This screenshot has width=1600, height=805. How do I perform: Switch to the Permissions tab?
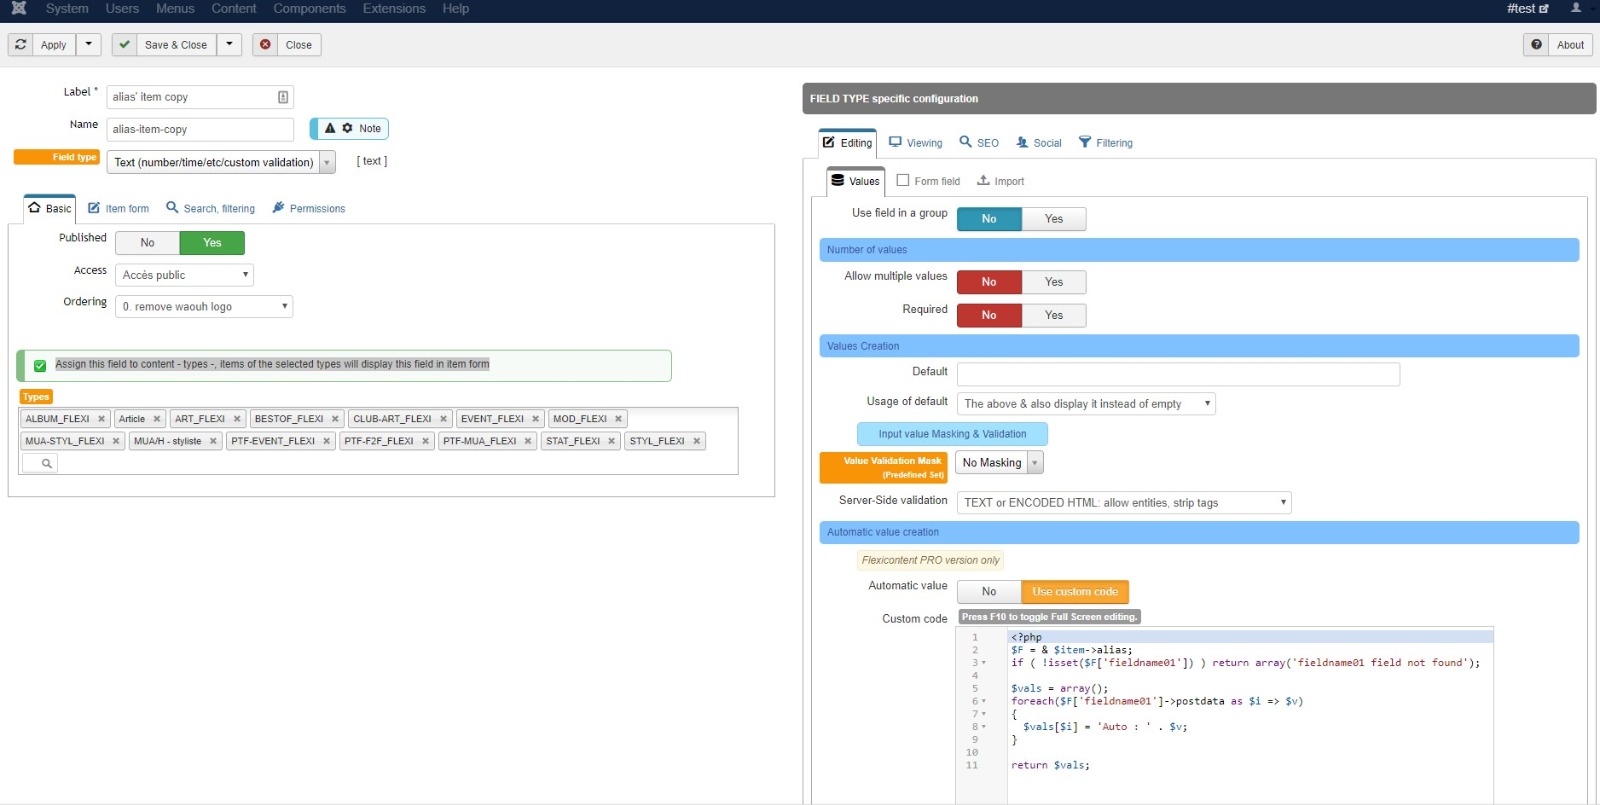[x=309, y=209]
